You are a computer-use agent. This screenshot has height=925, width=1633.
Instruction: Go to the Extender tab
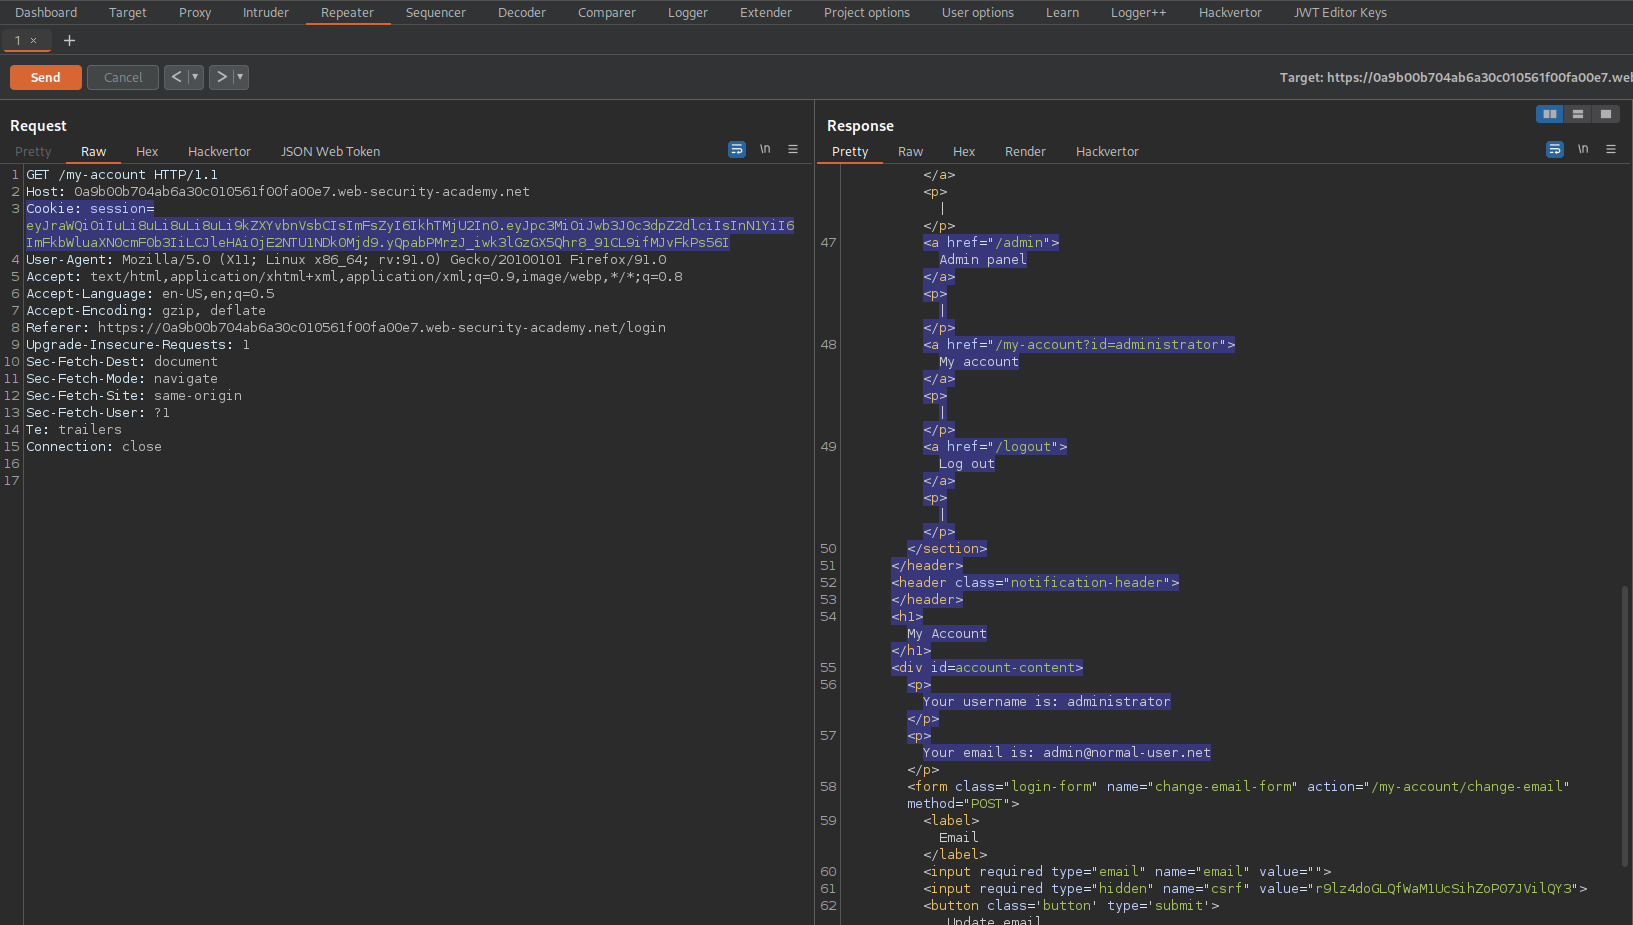[x=766, y=13]
